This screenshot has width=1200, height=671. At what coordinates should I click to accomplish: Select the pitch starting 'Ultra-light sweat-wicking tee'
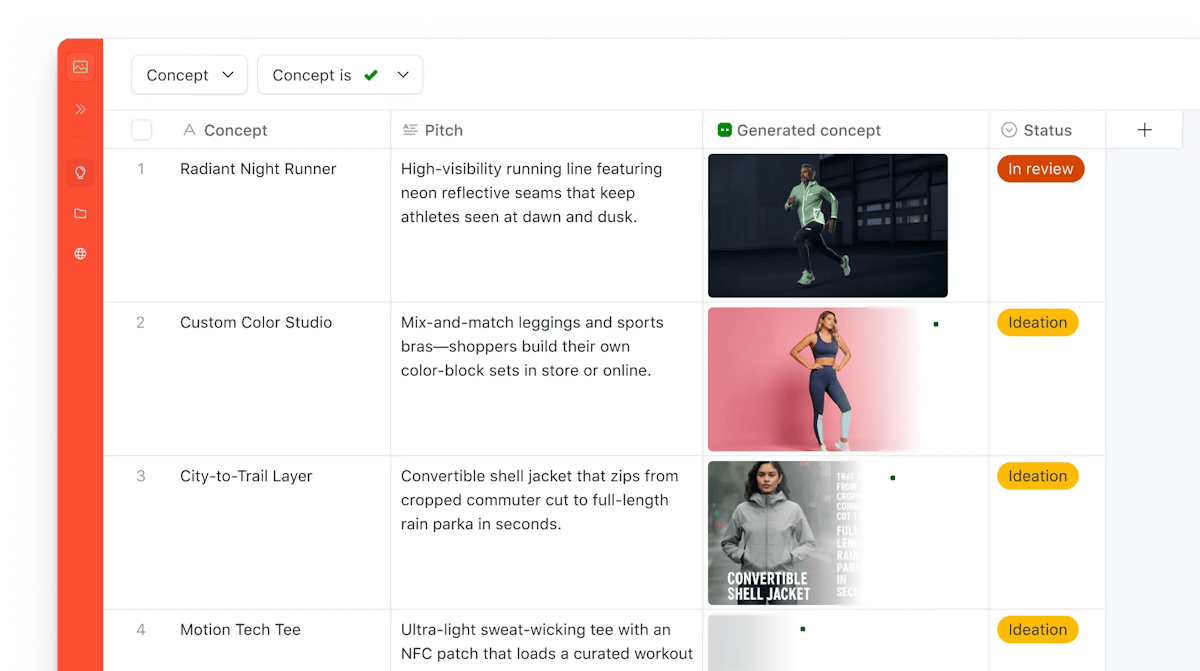(x=546, y=641)
